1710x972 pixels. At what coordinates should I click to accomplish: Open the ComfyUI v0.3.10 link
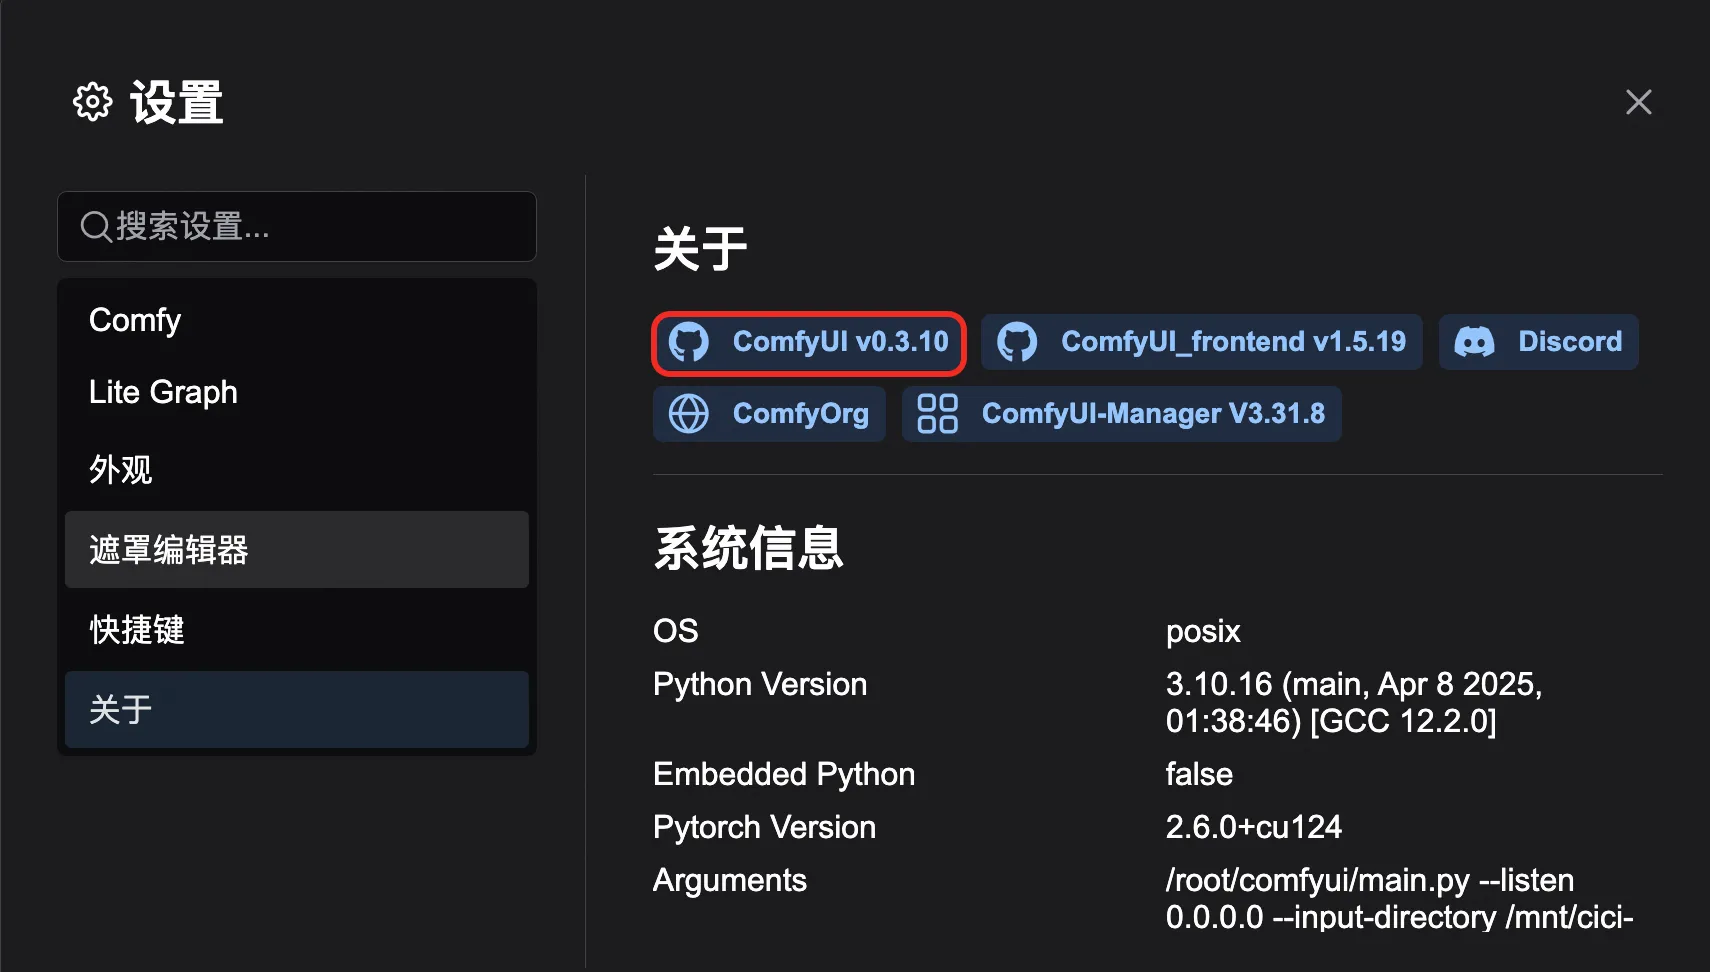809,343
